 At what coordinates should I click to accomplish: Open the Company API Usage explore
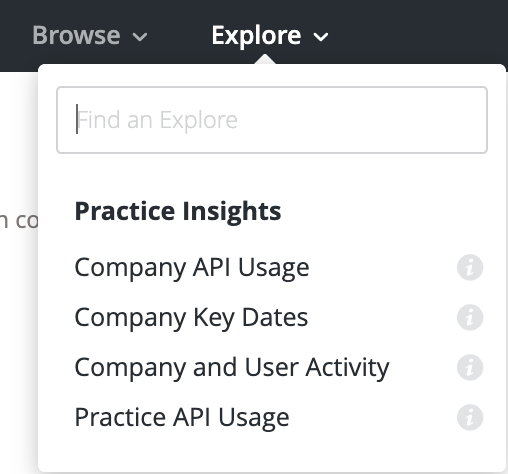click(x=192, y=268)
